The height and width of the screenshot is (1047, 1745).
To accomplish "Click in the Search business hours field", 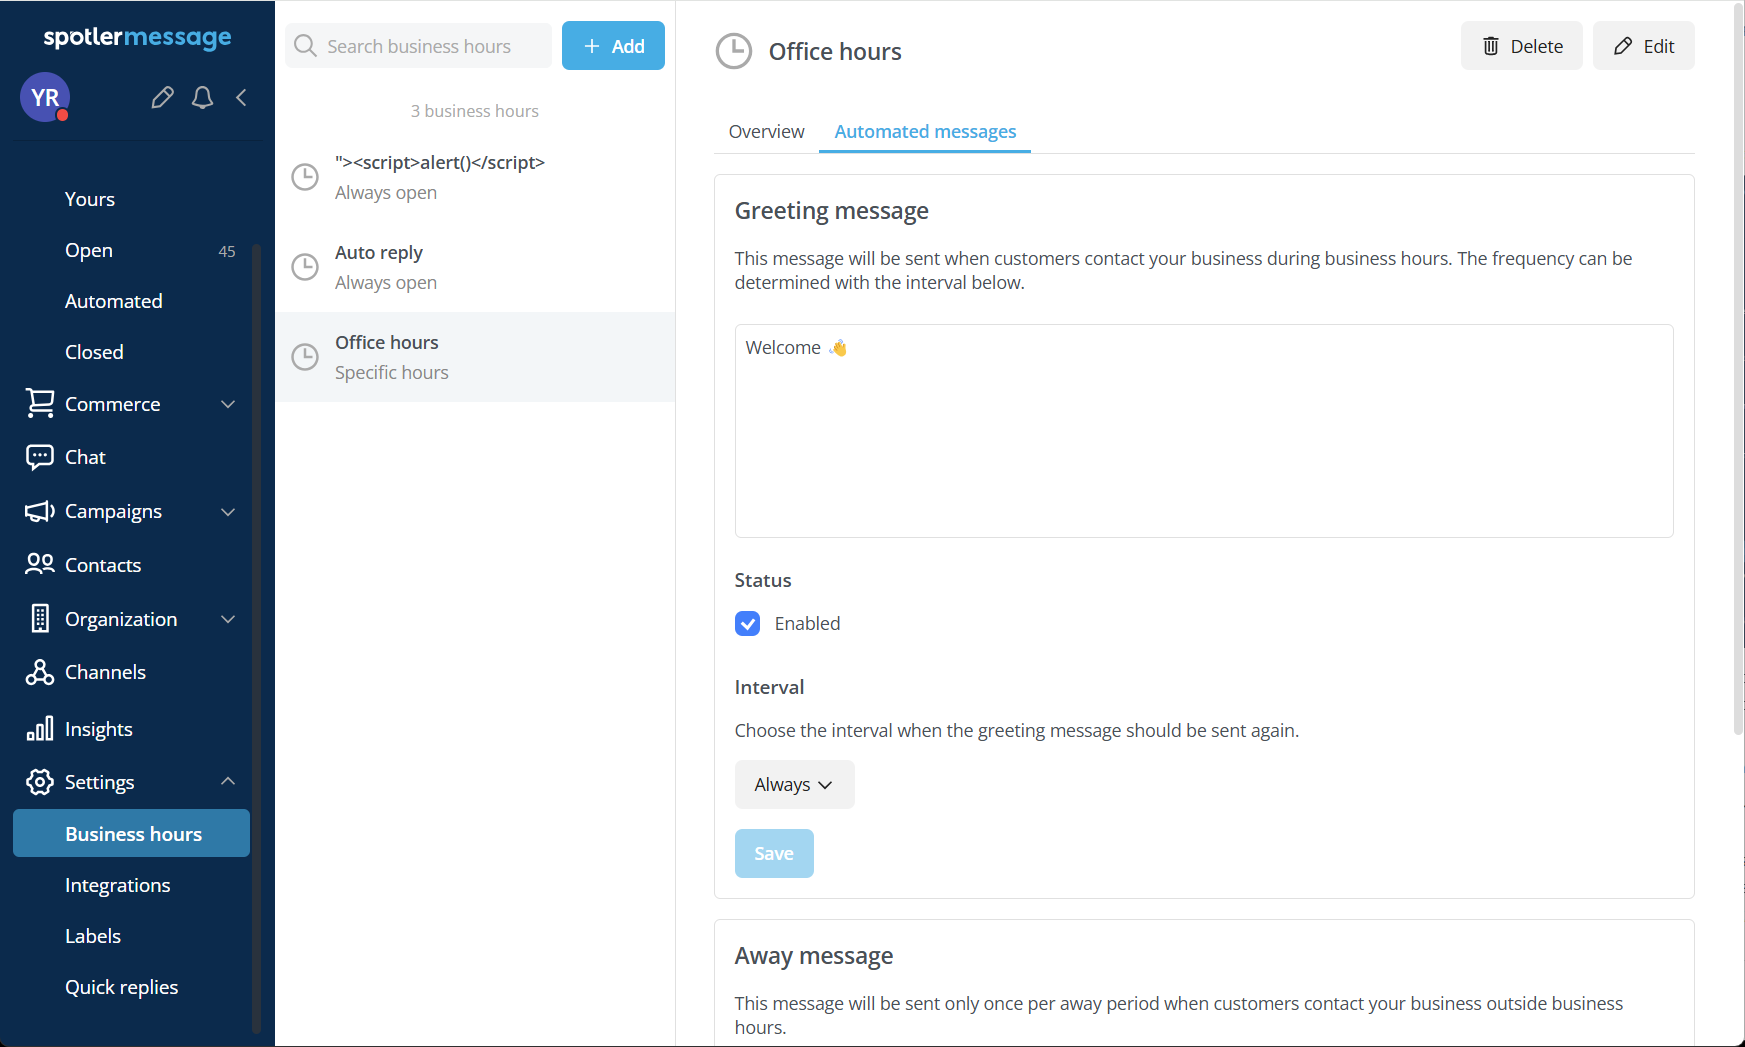I will coord(430,46).
